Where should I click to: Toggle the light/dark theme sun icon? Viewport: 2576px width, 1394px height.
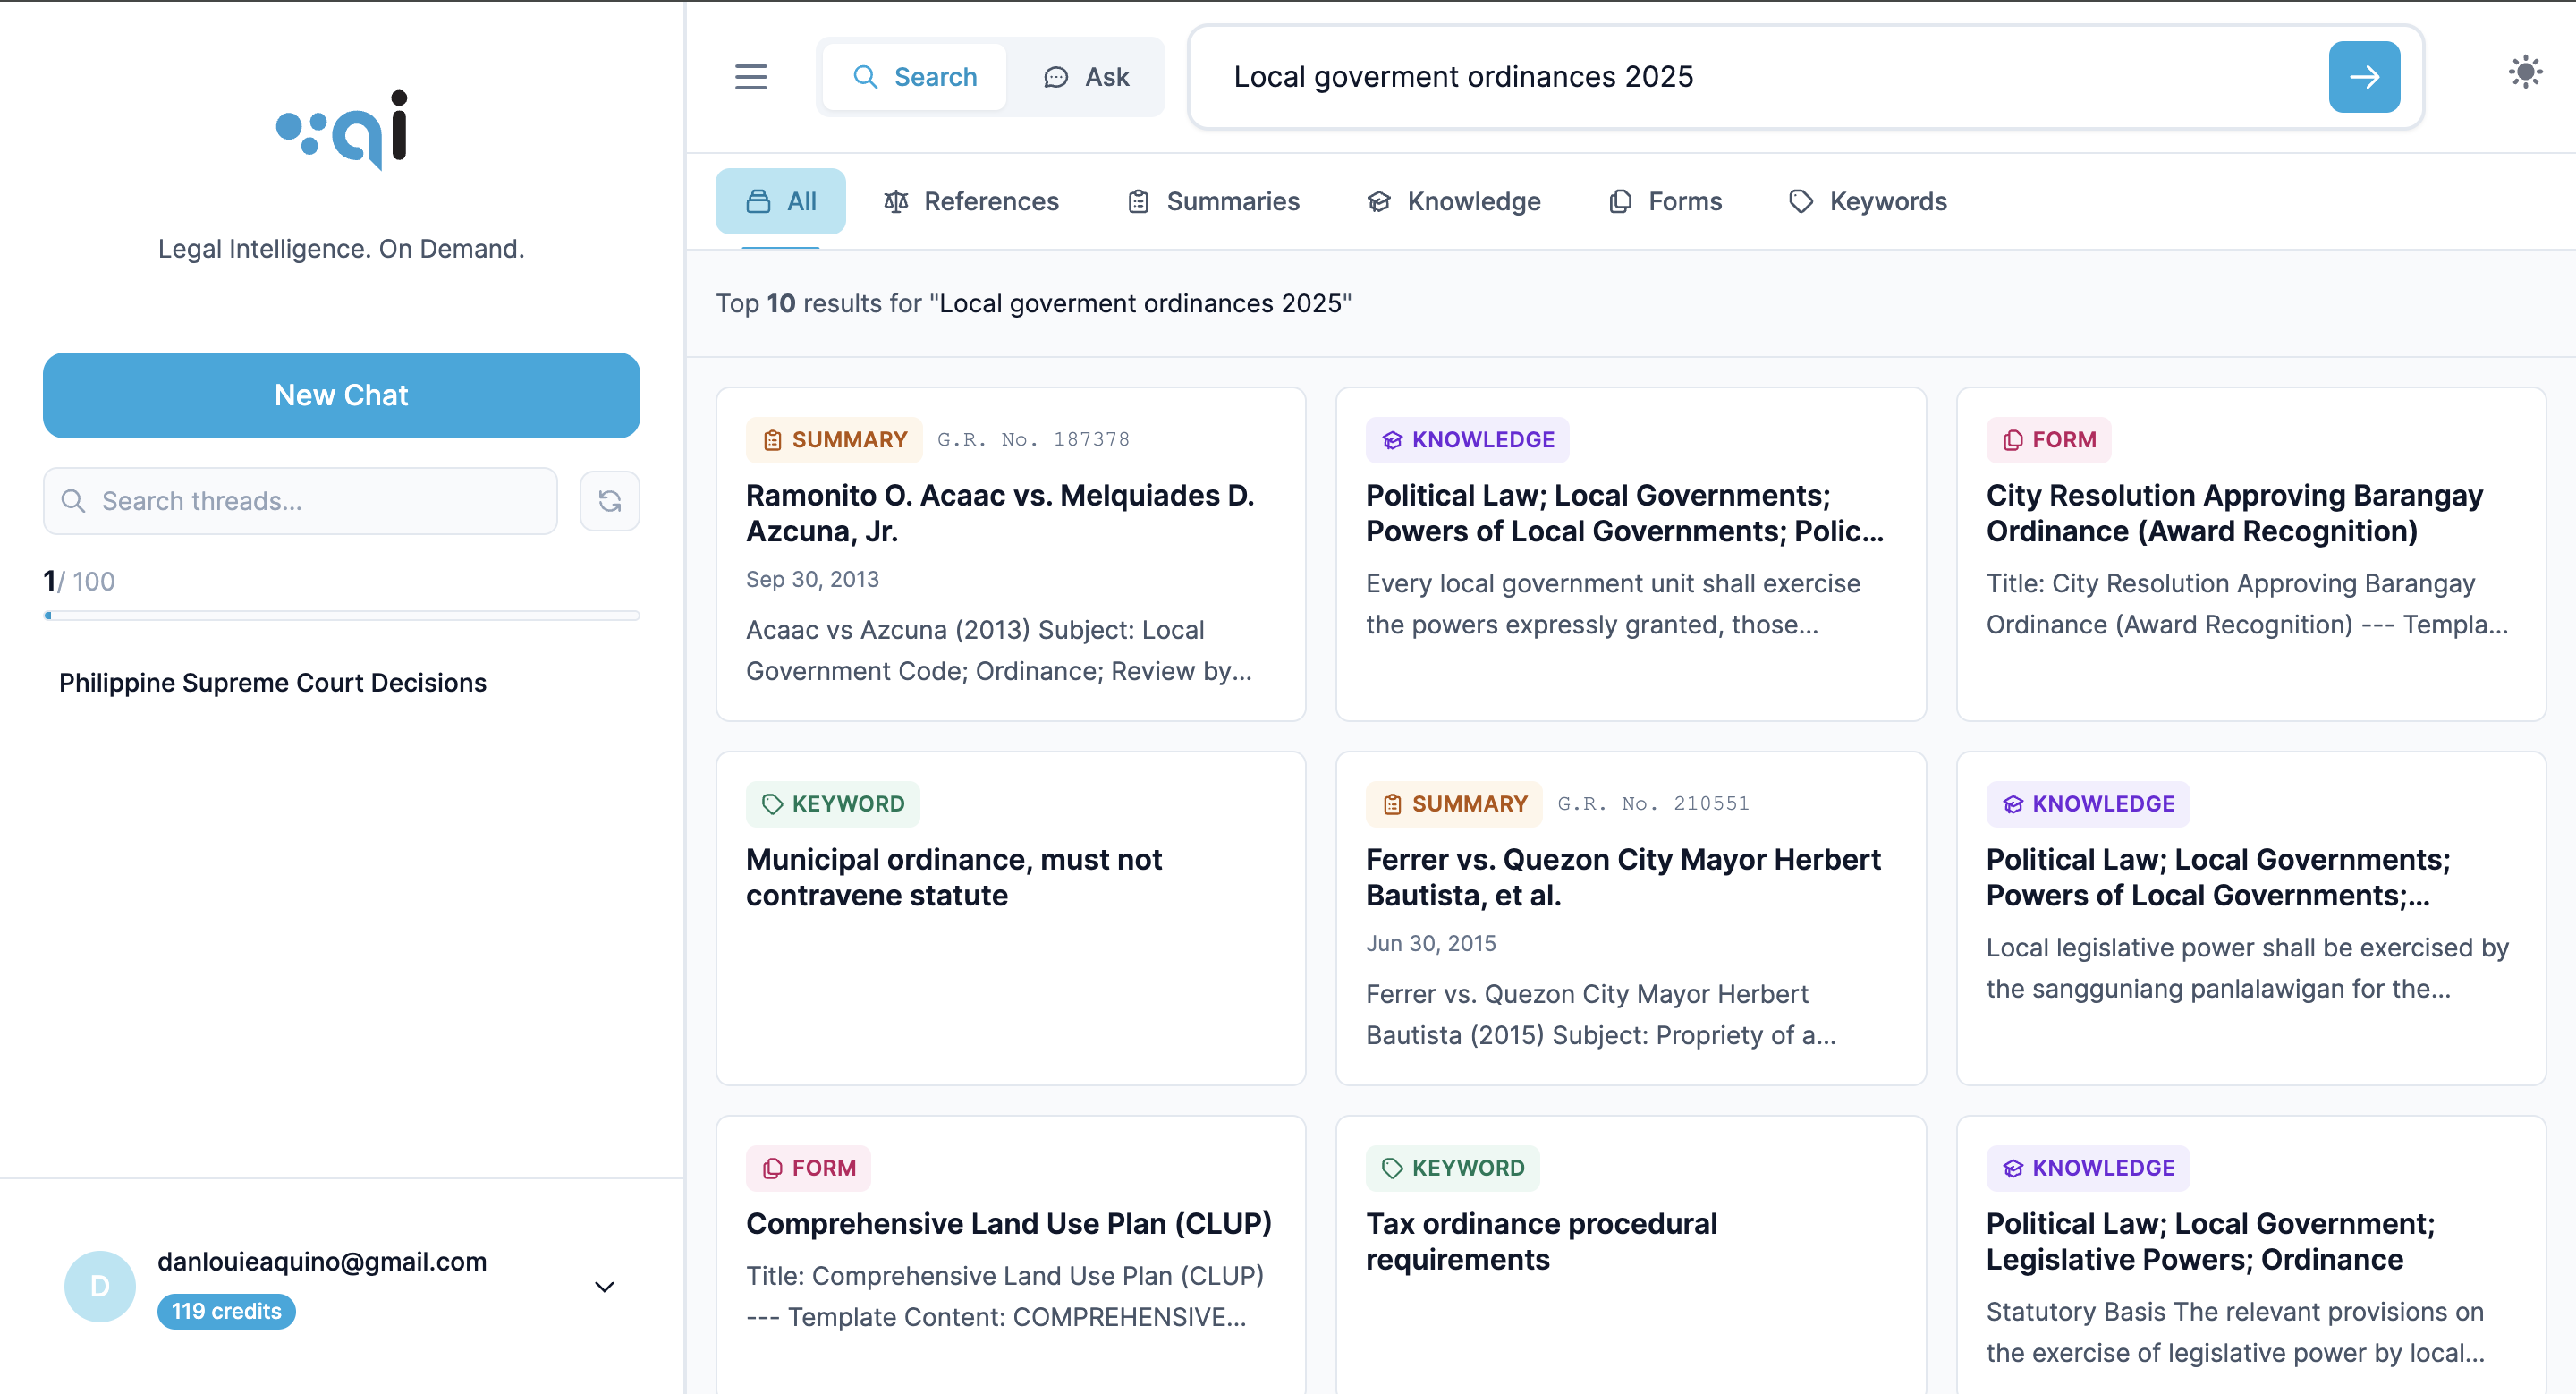2524,72
